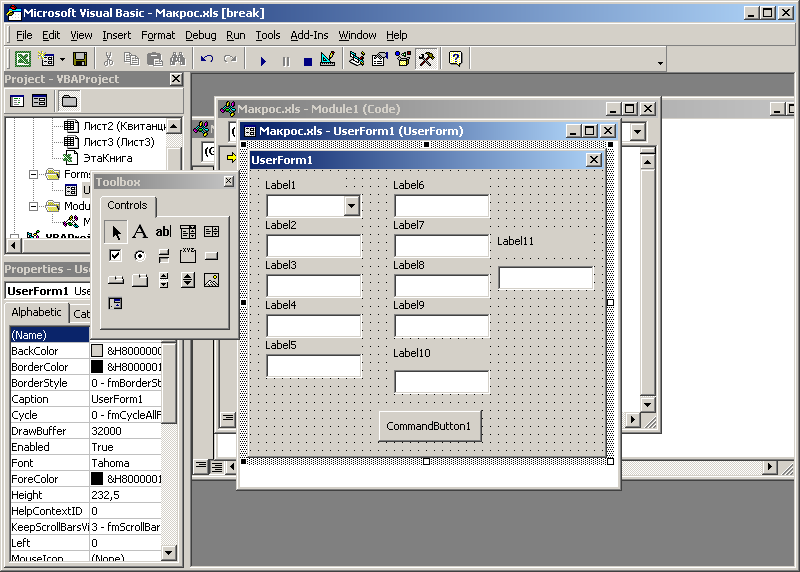Open the Format menu

click(158, 35)
